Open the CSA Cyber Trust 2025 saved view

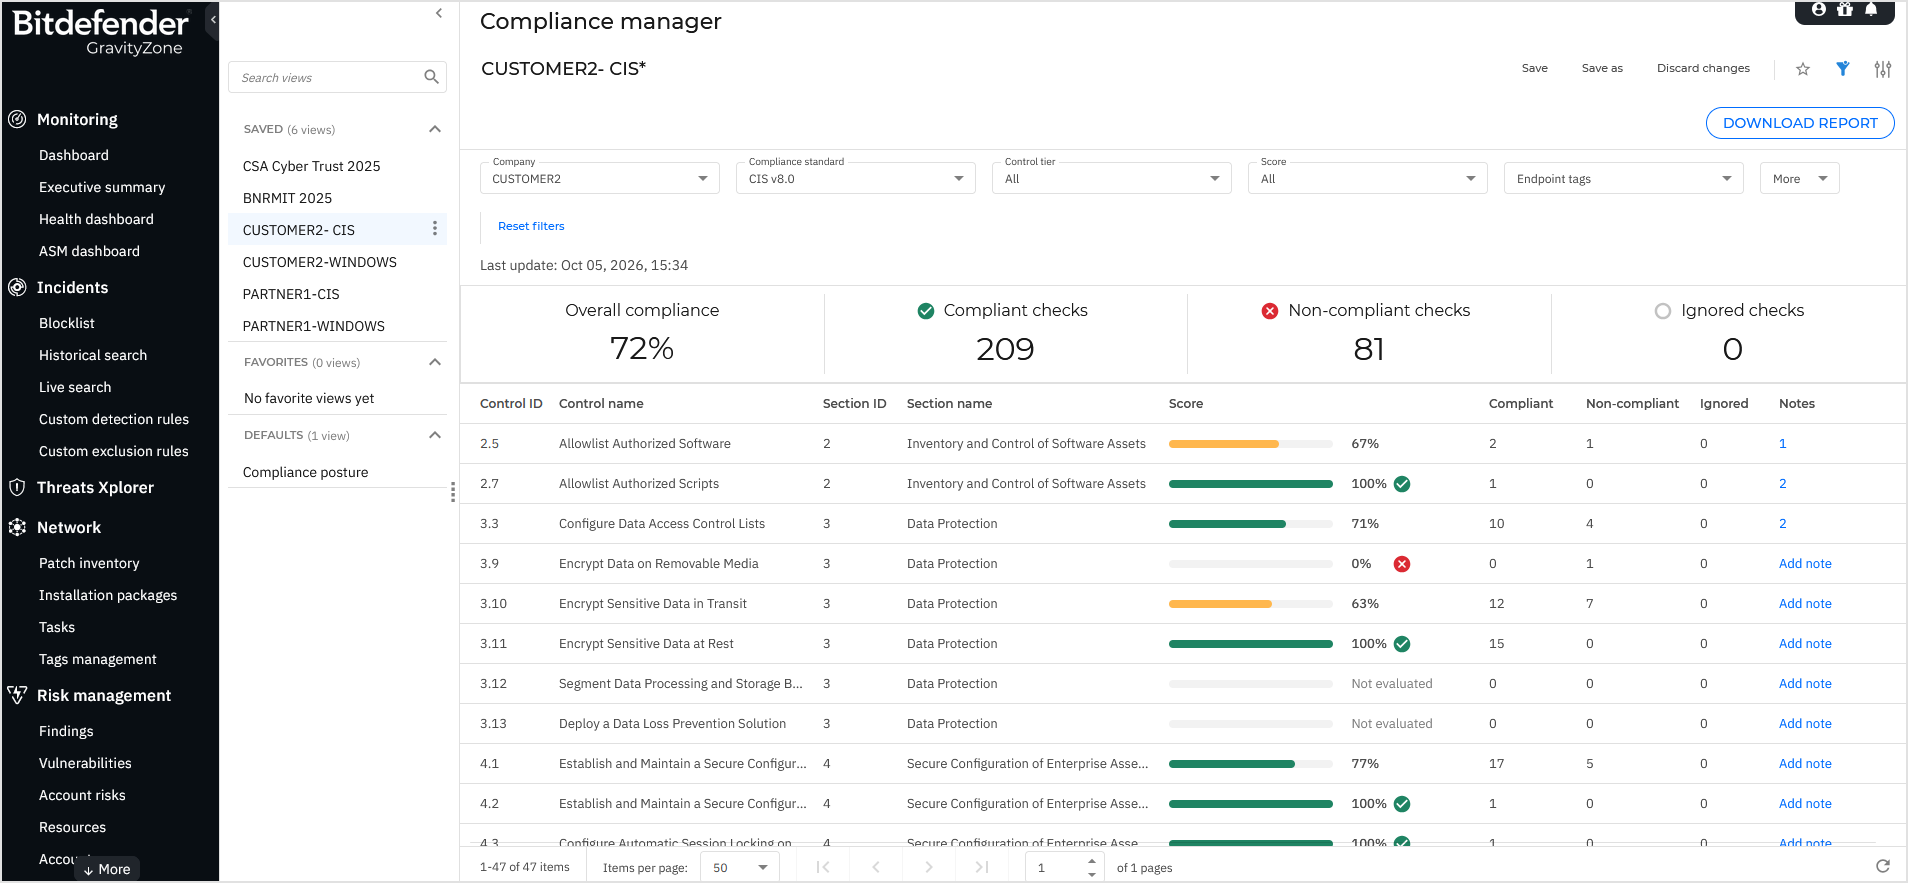click(311, 166)
